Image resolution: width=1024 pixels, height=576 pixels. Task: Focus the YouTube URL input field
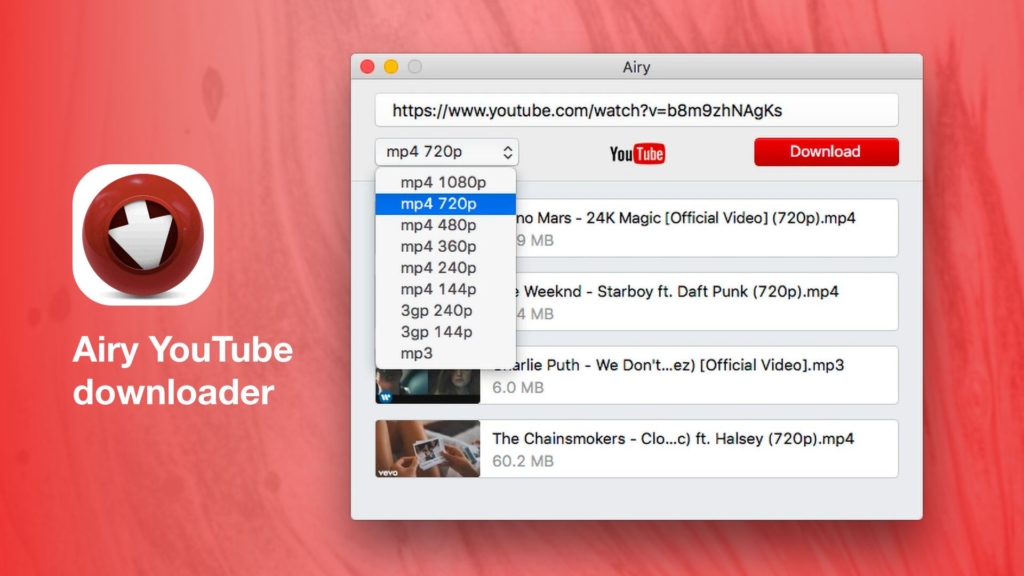click(x=637, y=110)
